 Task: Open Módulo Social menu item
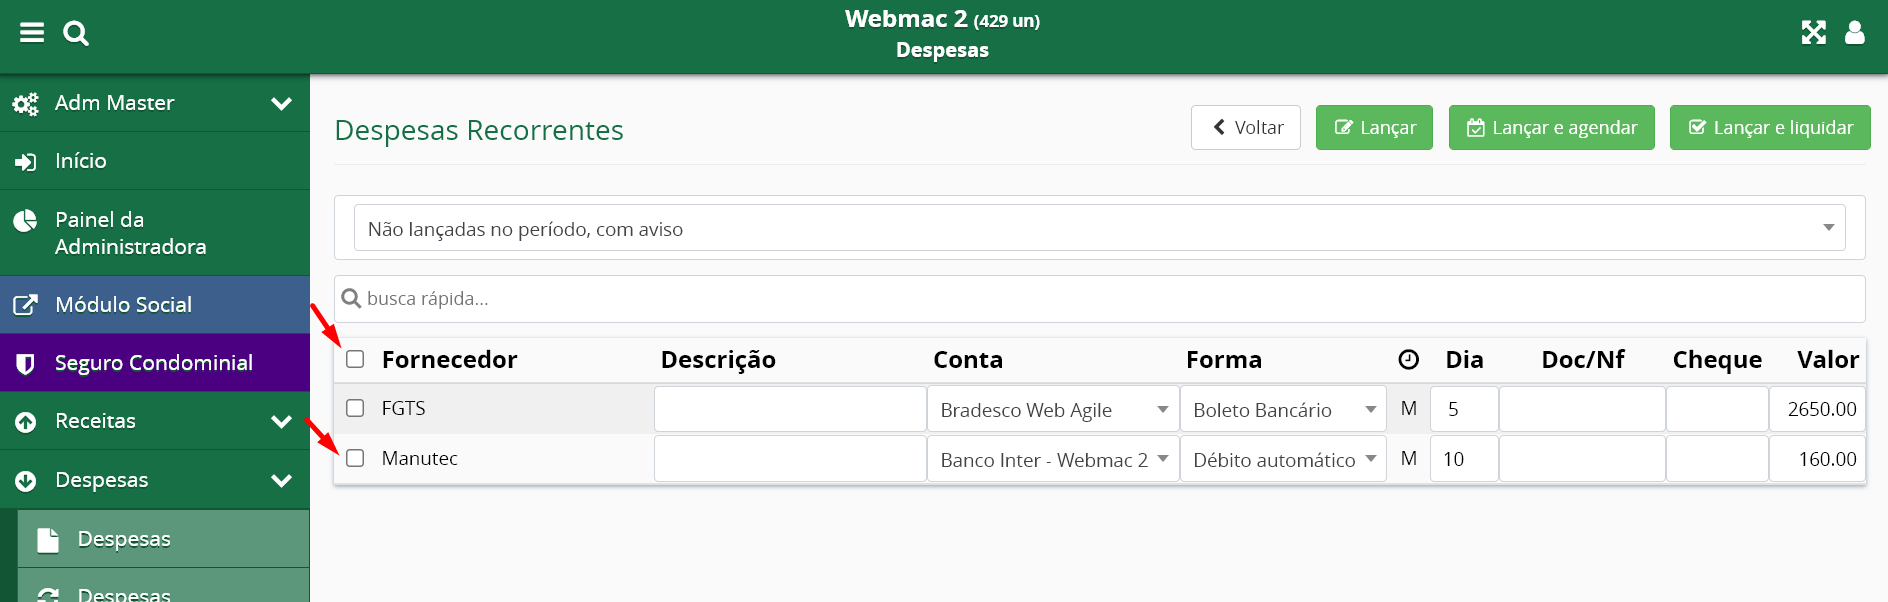coord(155,305)
